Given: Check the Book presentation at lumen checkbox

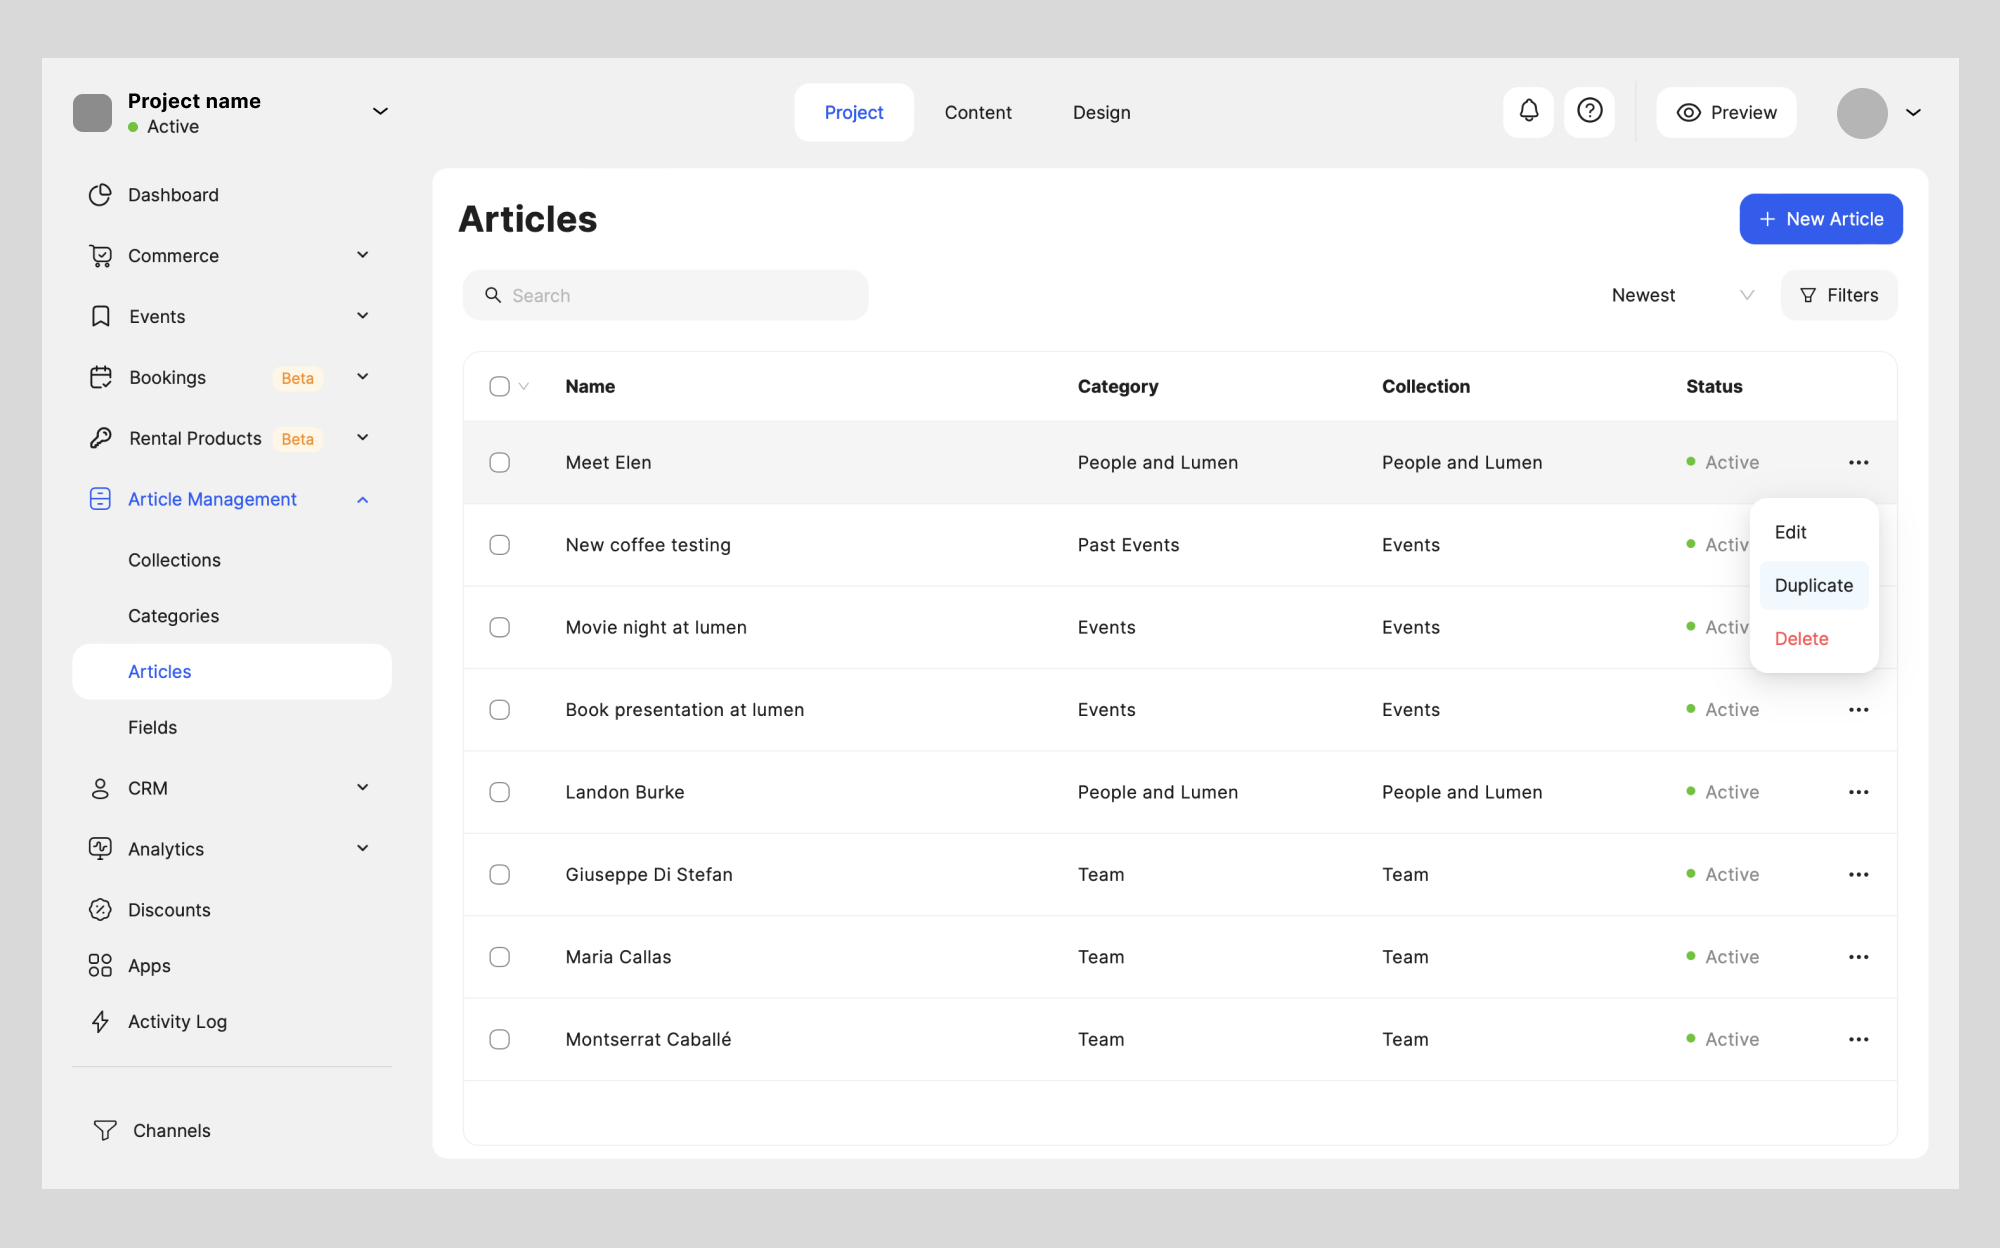Looking at the screenshot, I should 500,710.
